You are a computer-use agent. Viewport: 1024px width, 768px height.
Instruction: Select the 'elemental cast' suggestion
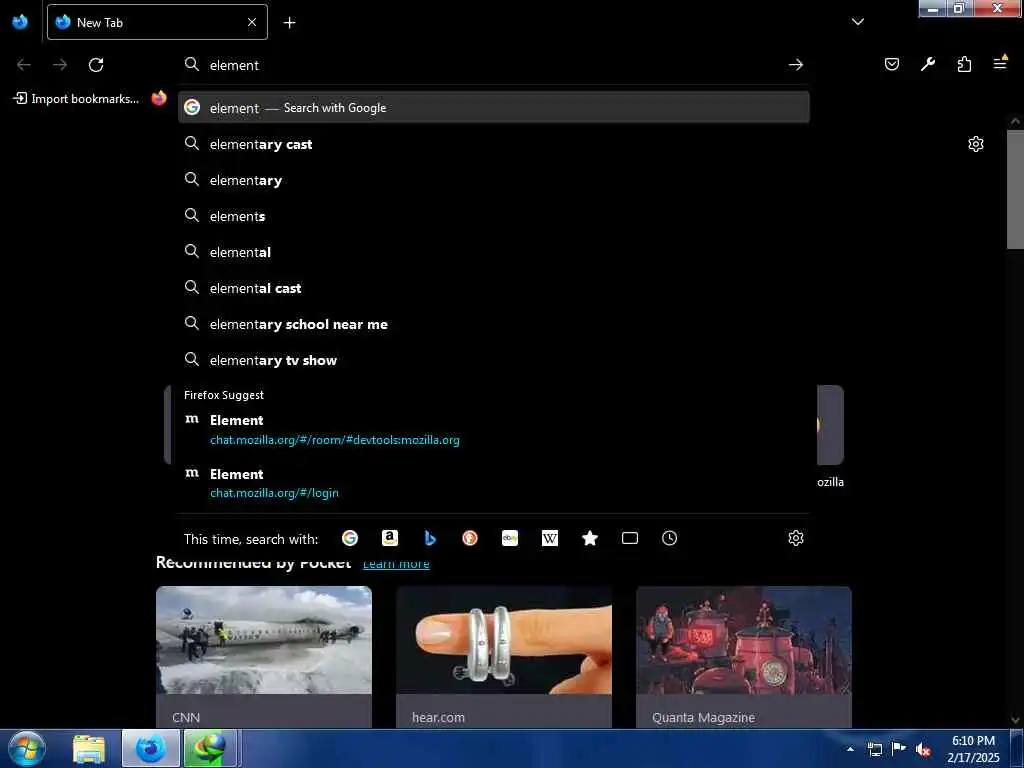pos(494,288)
